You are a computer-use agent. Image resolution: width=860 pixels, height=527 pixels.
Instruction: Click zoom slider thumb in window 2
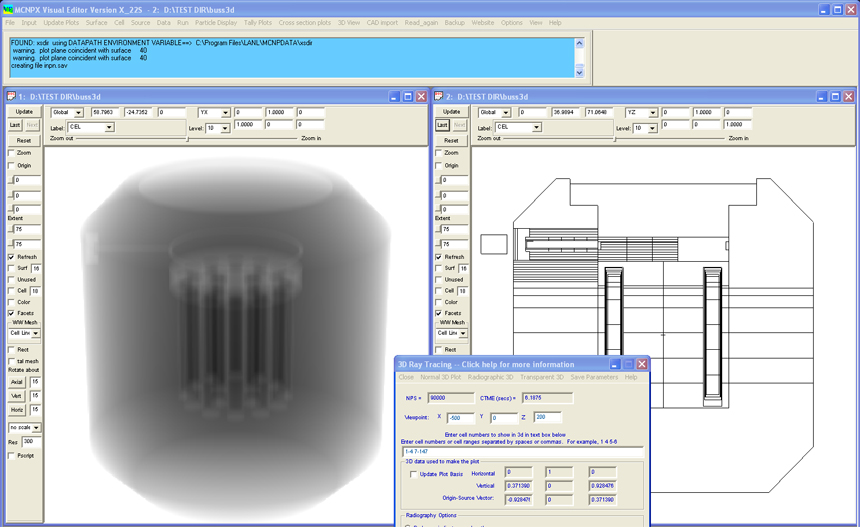click(615, 139)
